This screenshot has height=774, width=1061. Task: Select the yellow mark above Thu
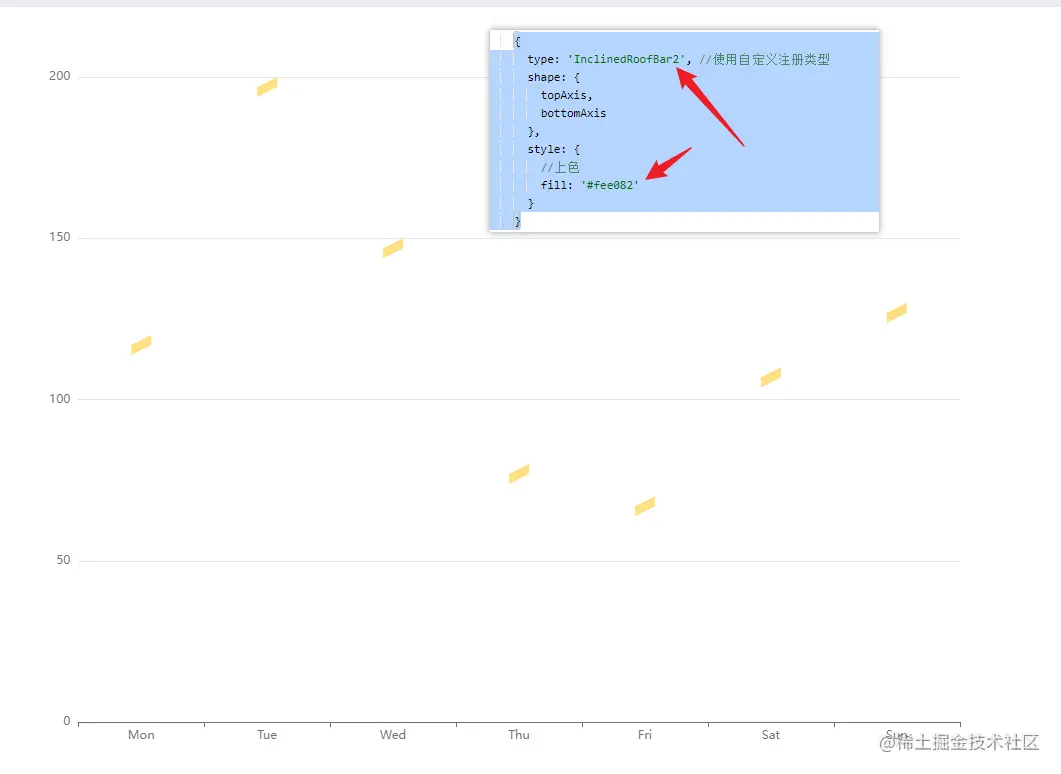[518, 474]
